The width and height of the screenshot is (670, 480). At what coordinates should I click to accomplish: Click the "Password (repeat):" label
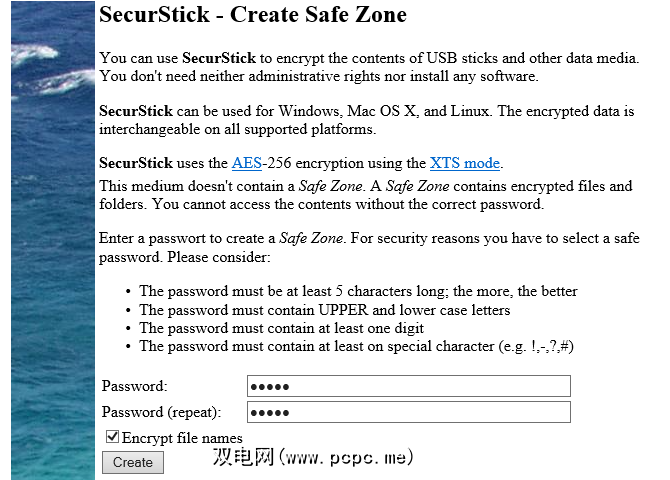click(x=161, y=412)
